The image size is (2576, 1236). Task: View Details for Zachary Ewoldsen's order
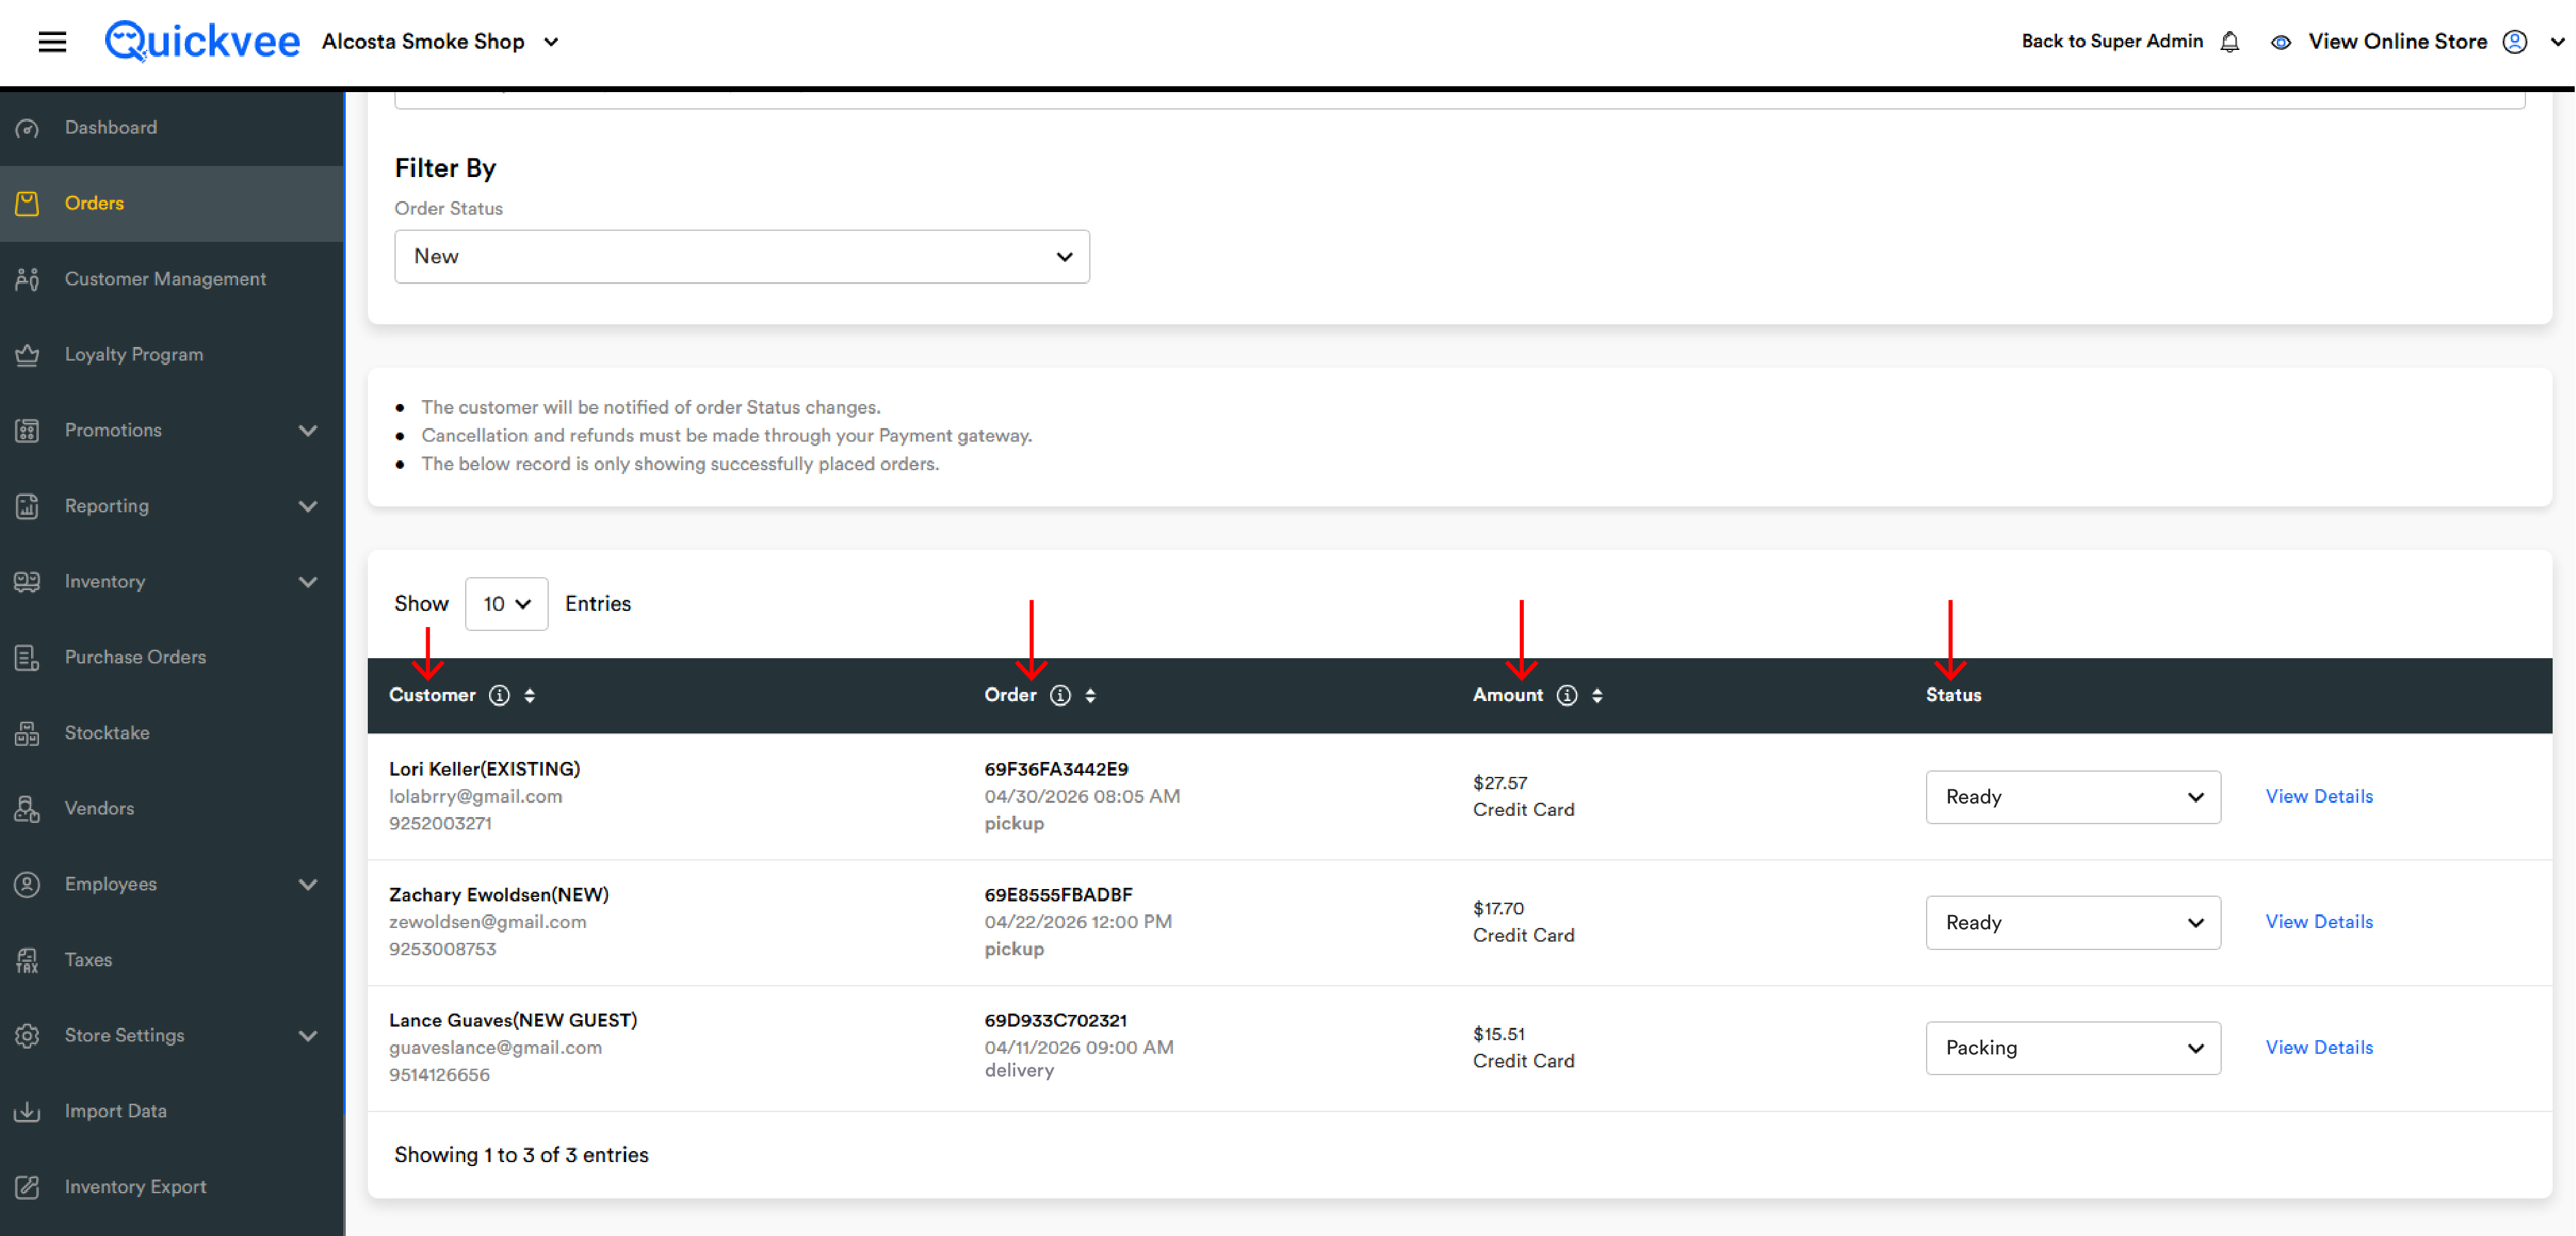pyautogui.click(x=2318, y=922)
